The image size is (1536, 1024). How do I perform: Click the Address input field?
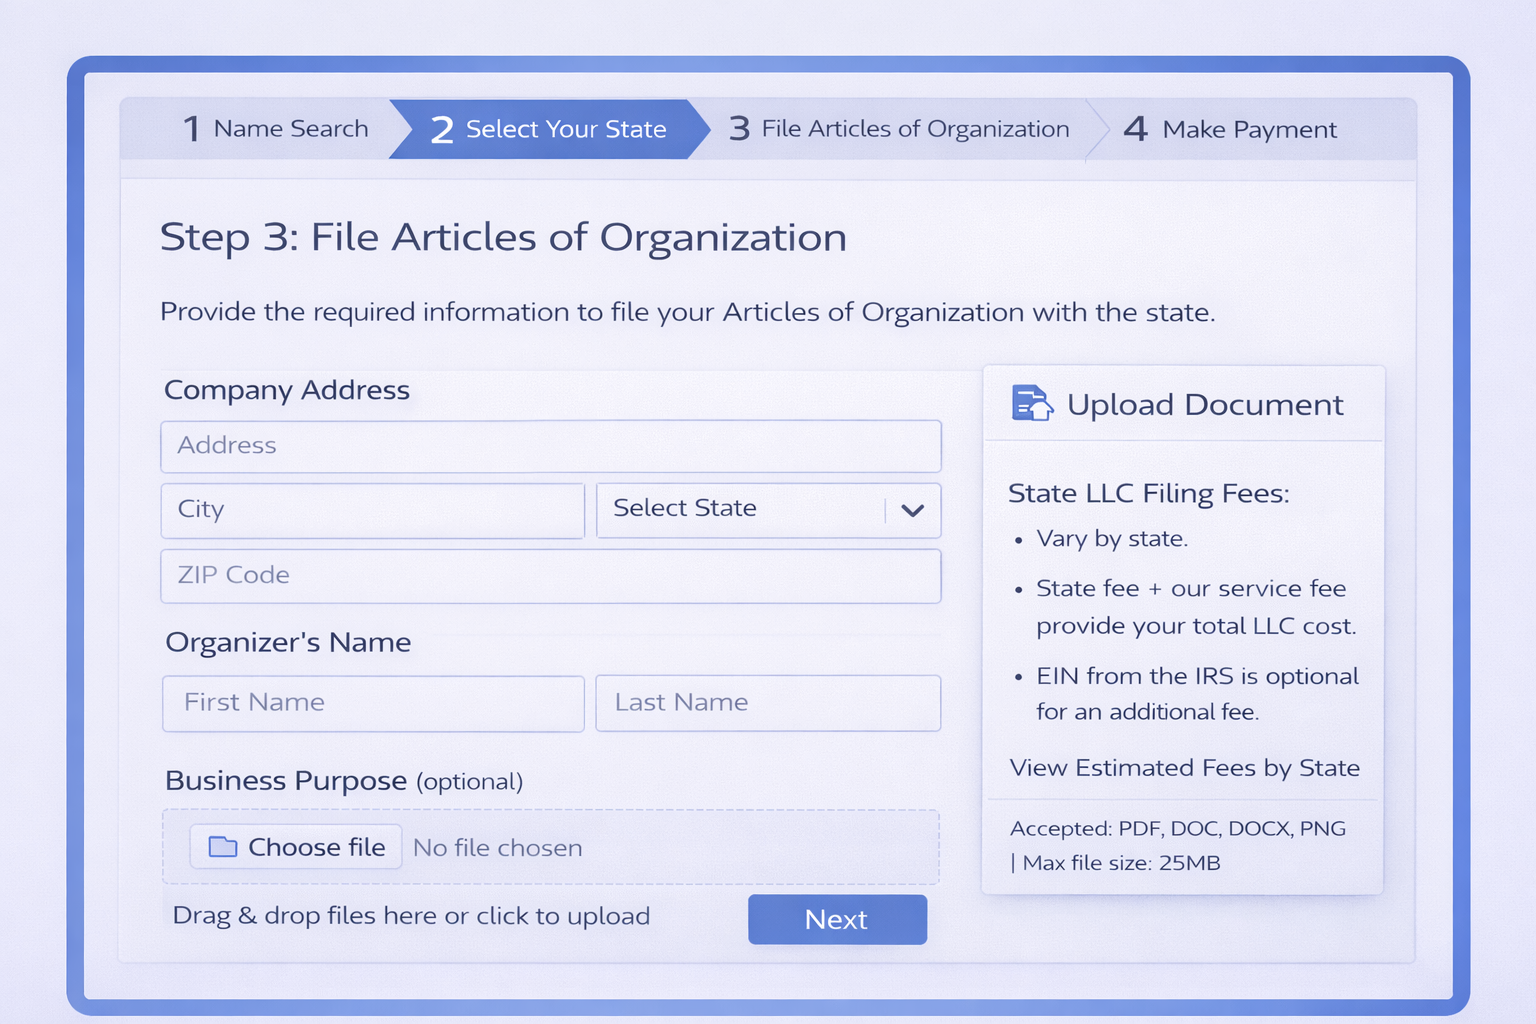pyautogui.click(x=550, y=446)
